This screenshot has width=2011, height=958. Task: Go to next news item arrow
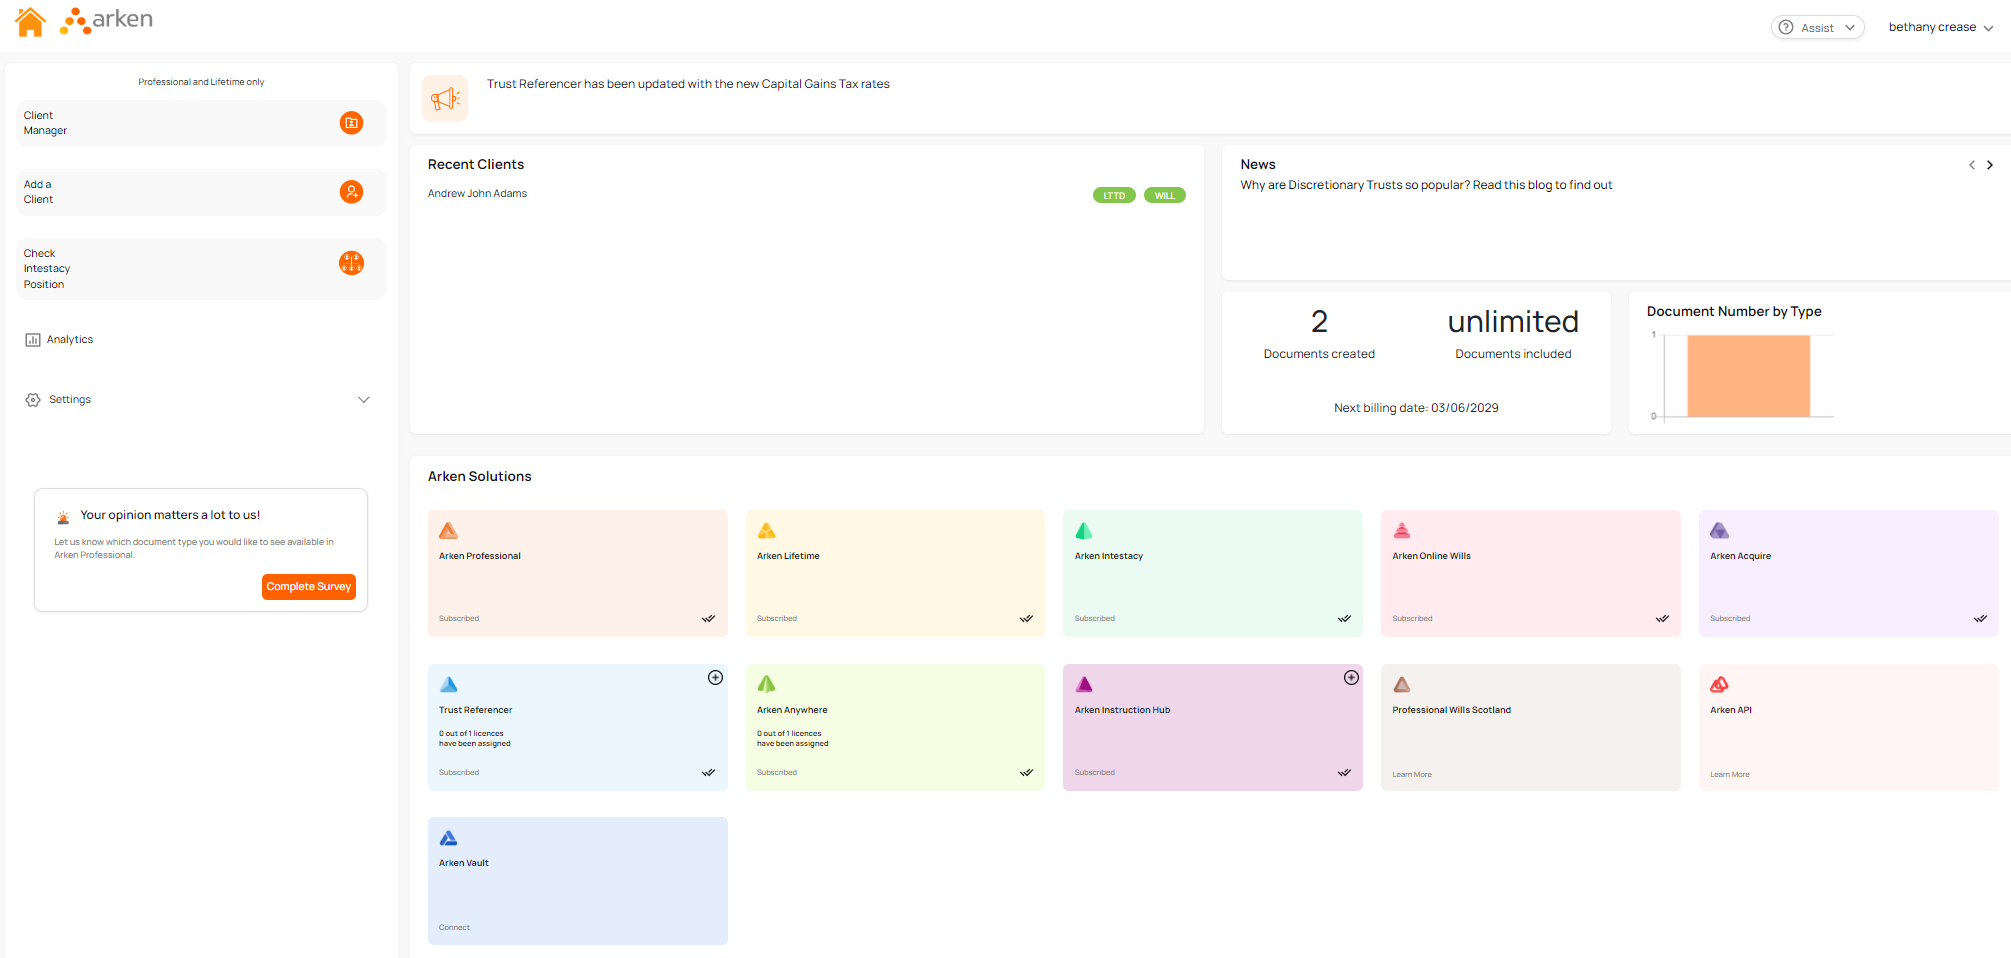(1990, 165)
